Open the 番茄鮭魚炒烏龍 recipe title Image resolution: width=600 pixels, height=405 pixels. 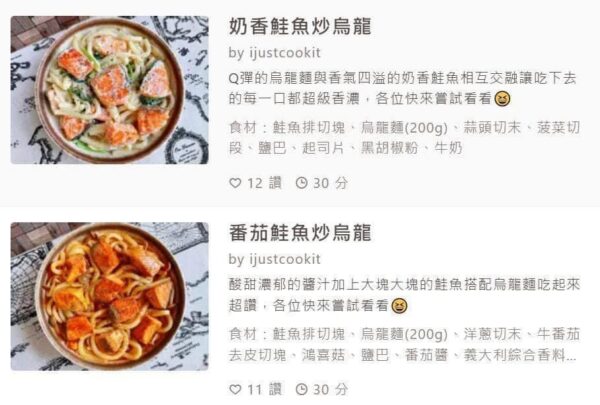300,233
